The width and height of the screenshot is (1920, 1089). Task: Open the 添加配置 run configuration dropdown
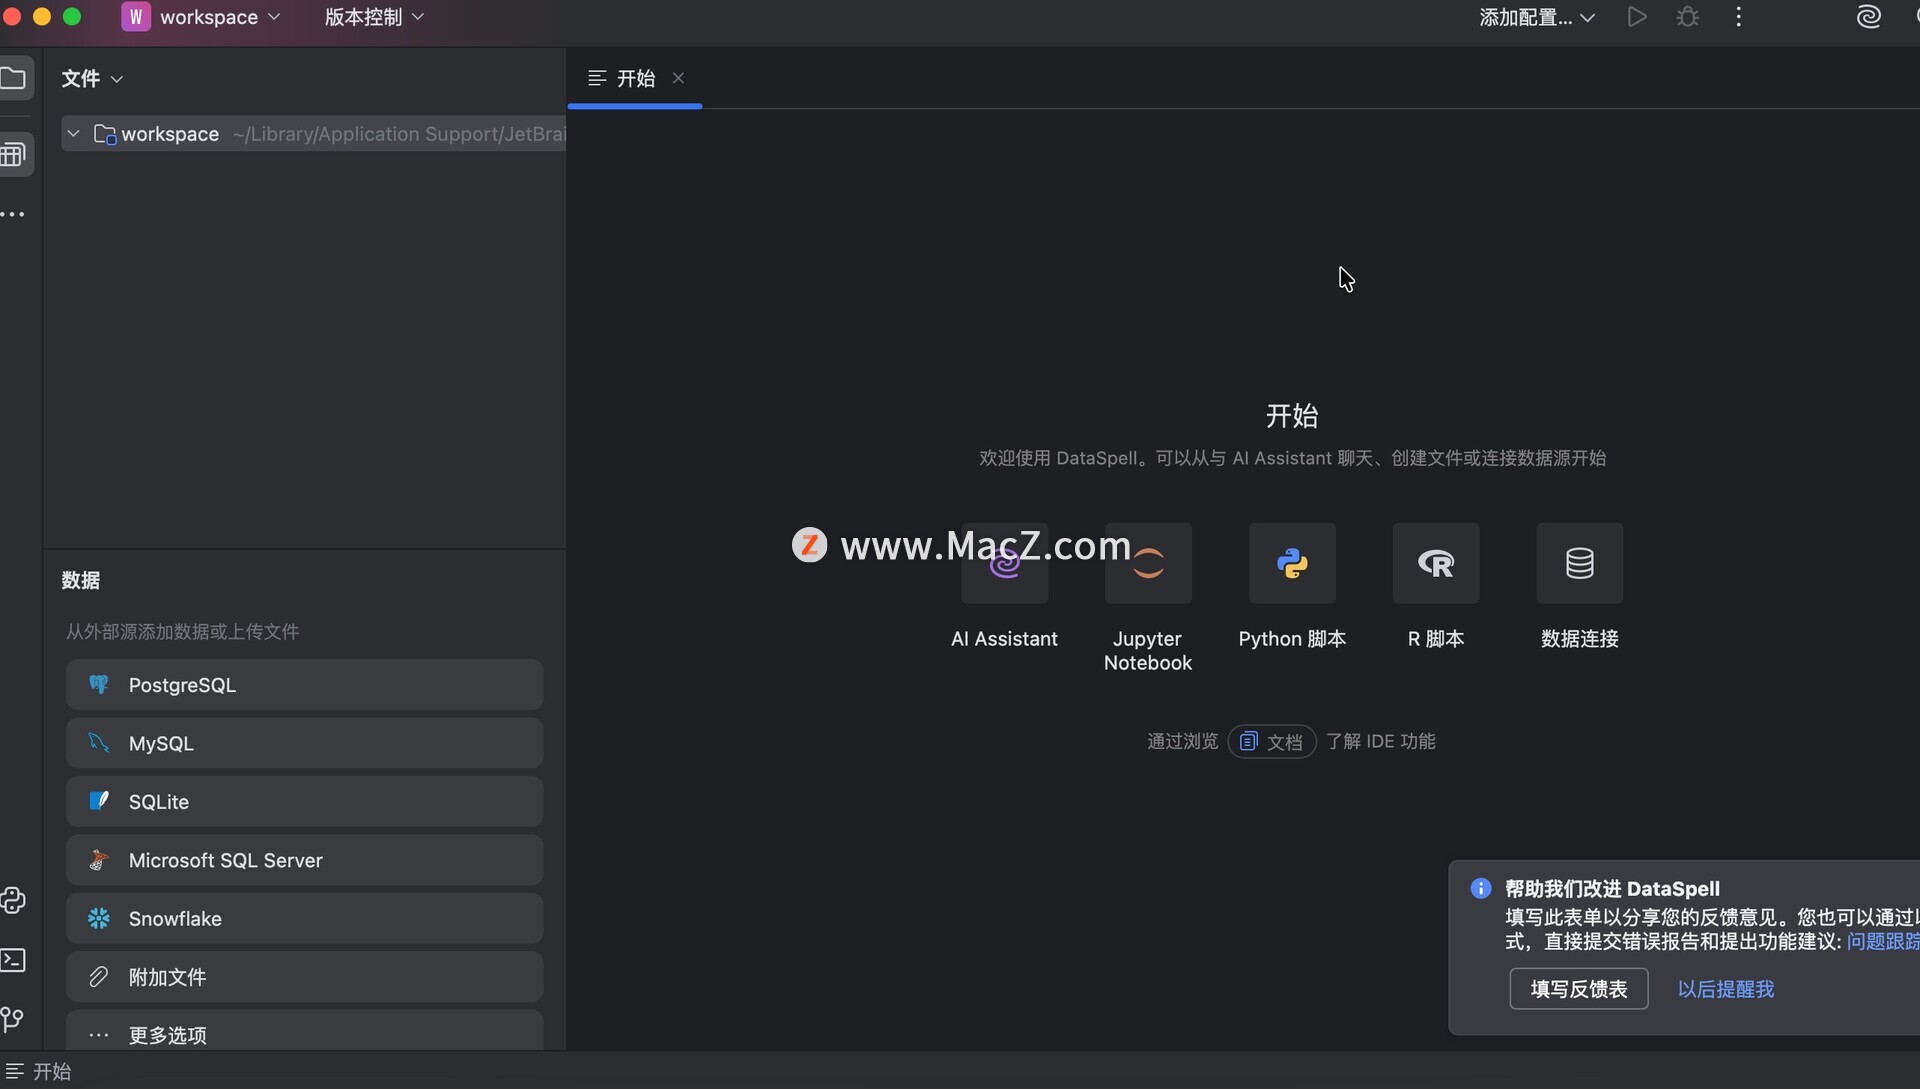(1537, 17)
